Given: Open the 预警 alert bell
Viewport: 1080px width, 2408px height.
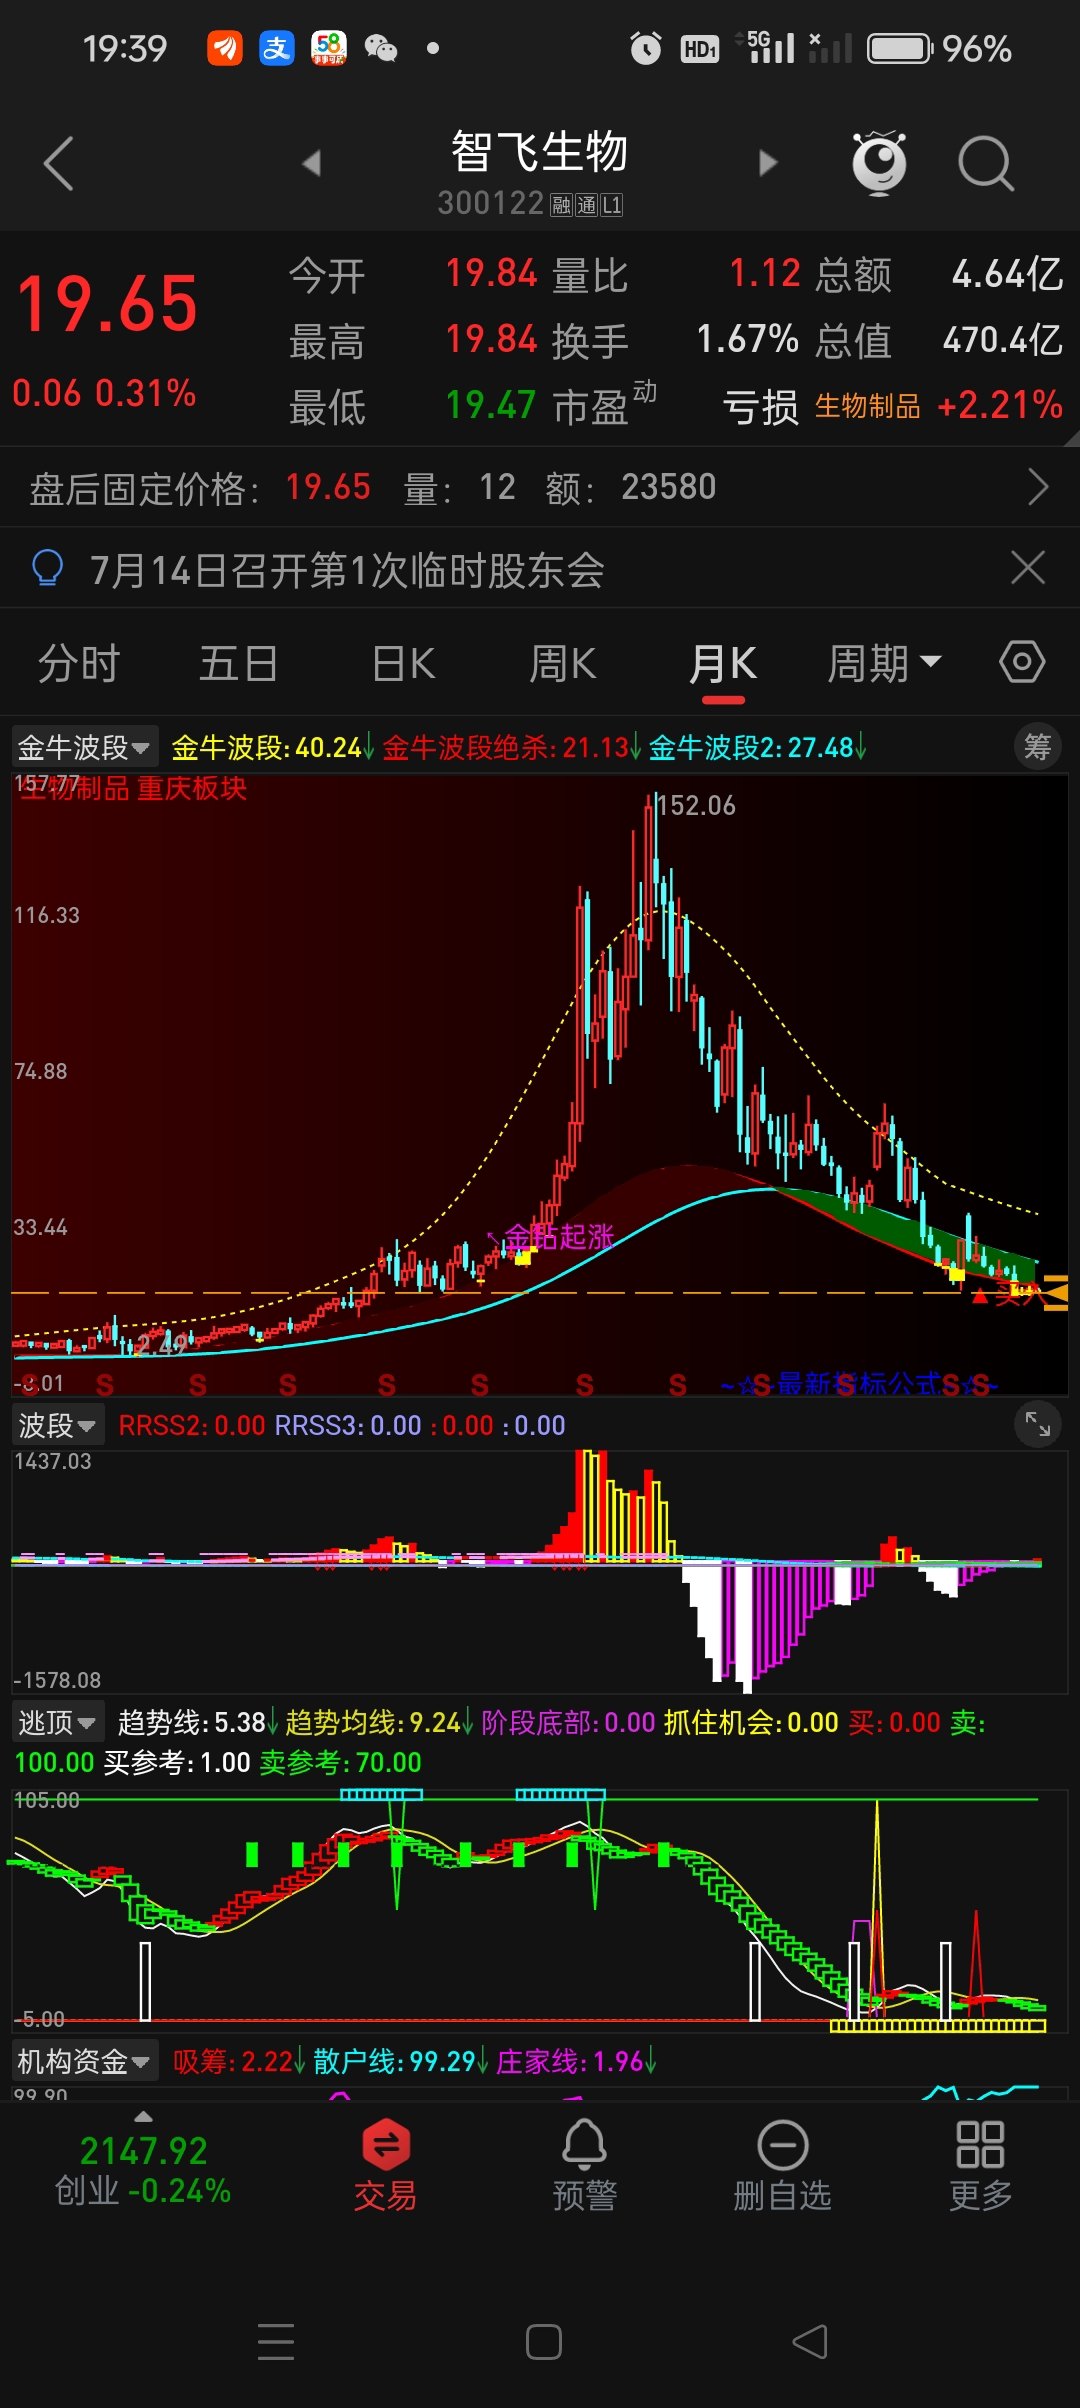Looking at the screenshot, I should click(x=584, y=2166).
